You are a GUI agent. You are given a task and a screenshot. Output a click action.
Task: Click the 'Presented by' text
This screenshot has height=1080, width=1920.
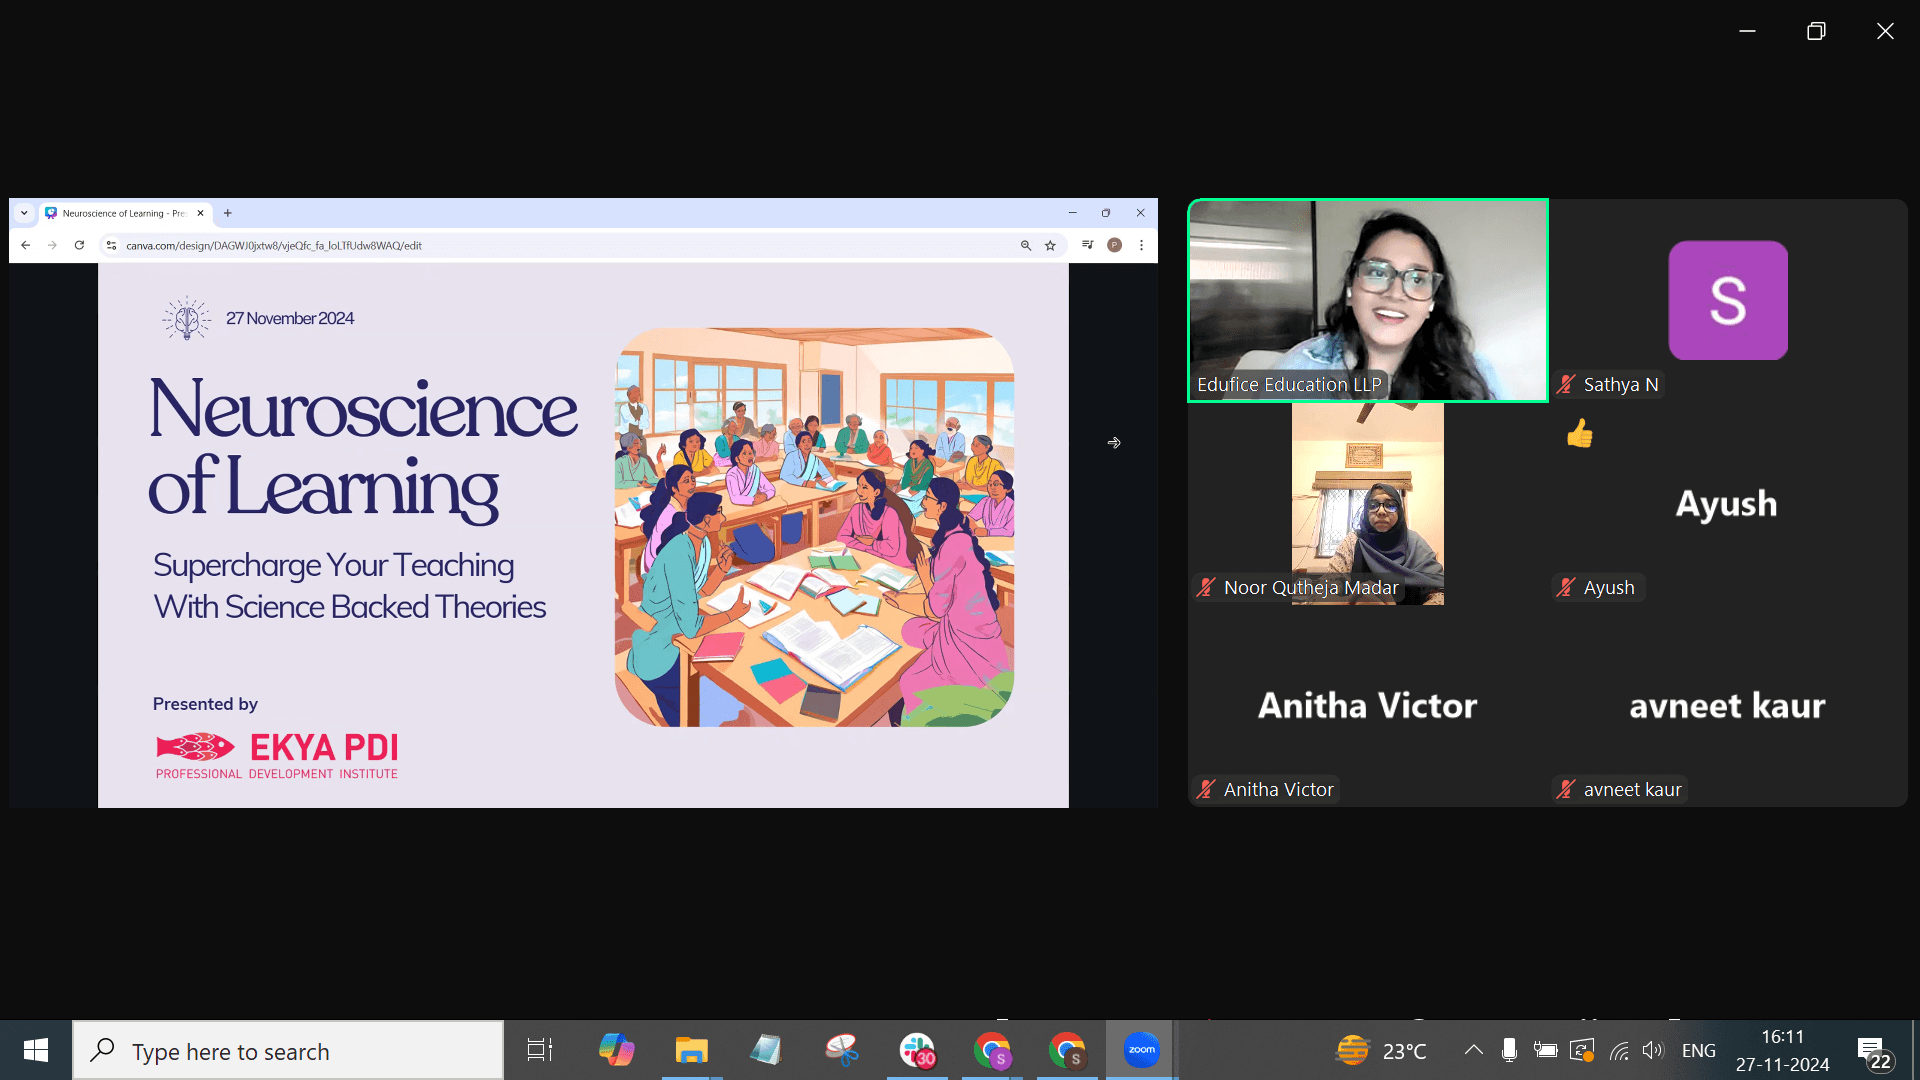coord(205,704)
